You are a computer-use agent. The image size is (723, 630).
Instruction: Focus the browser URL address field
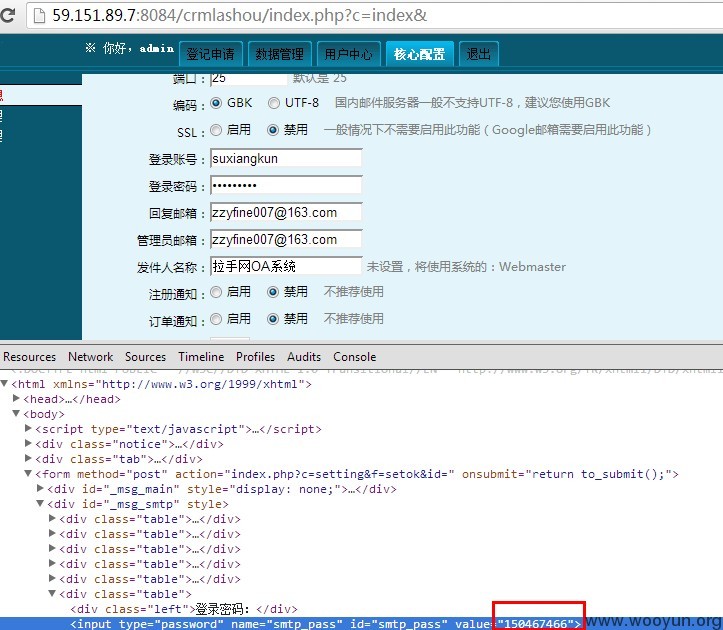[374, 16]
